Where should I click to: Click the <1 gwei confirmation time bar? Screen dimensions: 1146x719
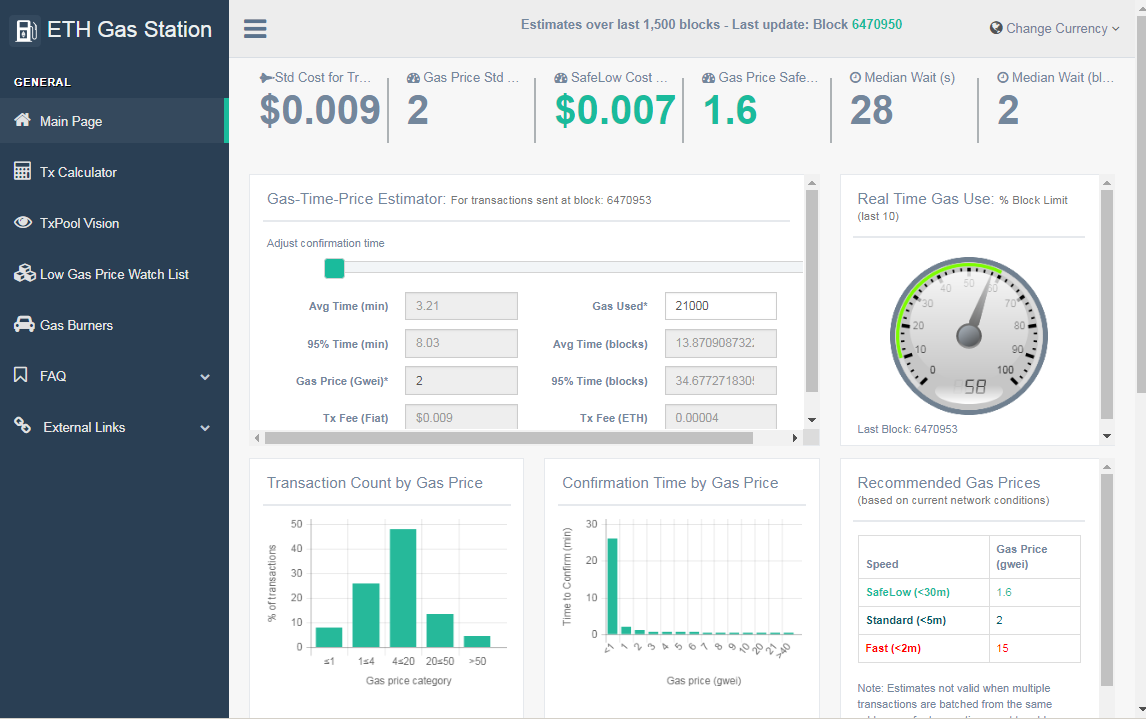click(x=612, y=586)
